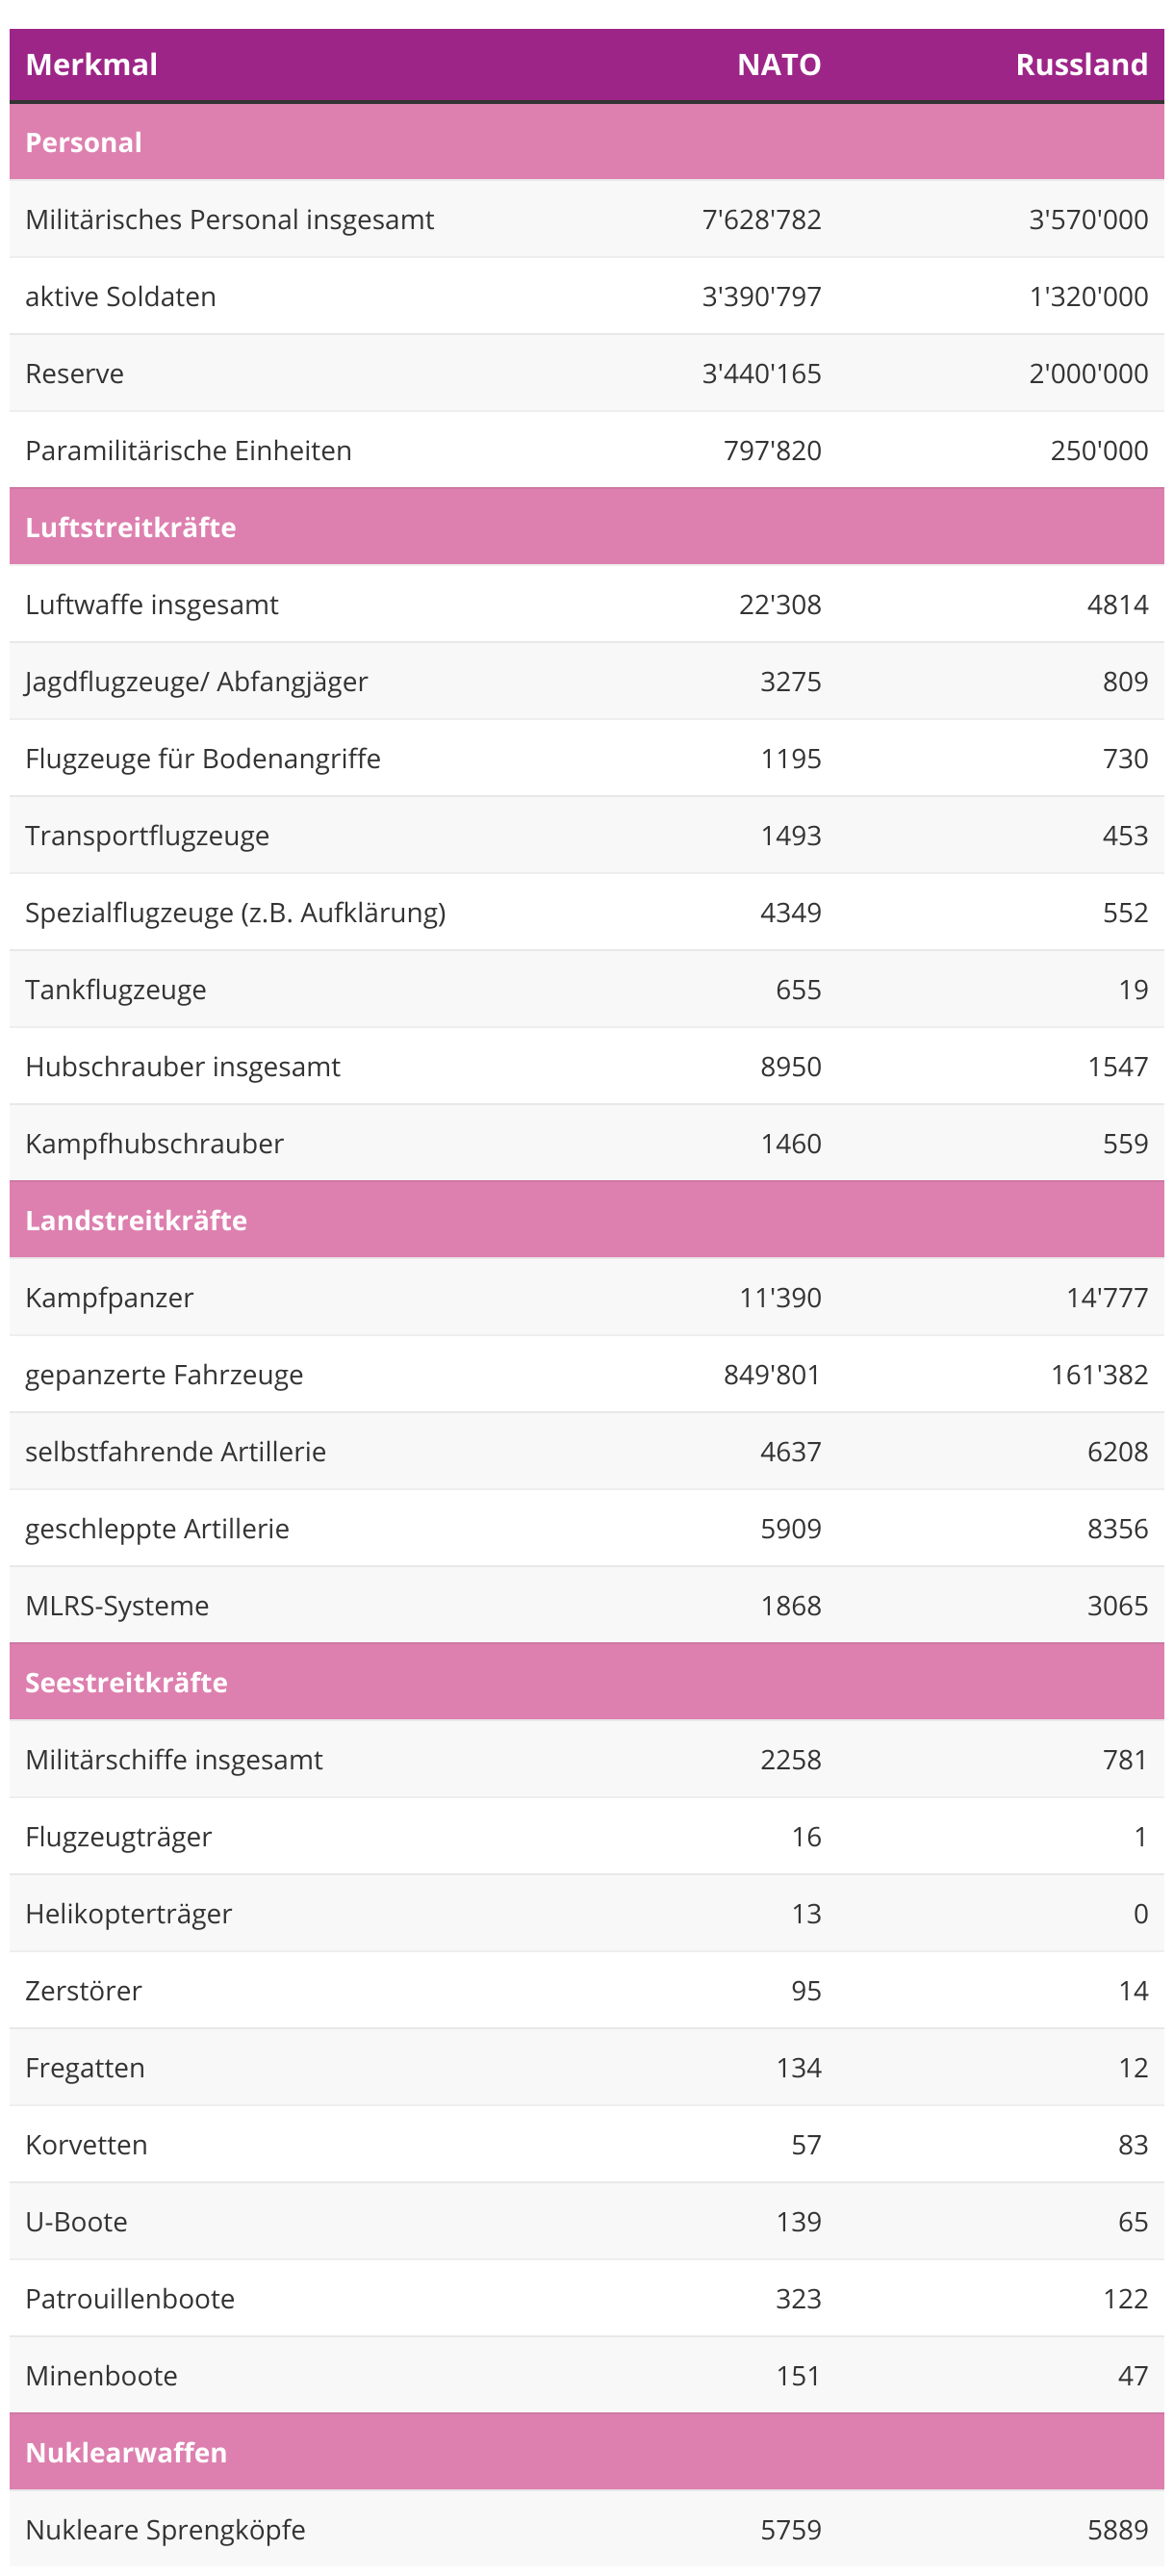Select the gepanzerte Fahrzeuge row label
This screenshot has height=2576, width=1174.
tap(164, 1375)
